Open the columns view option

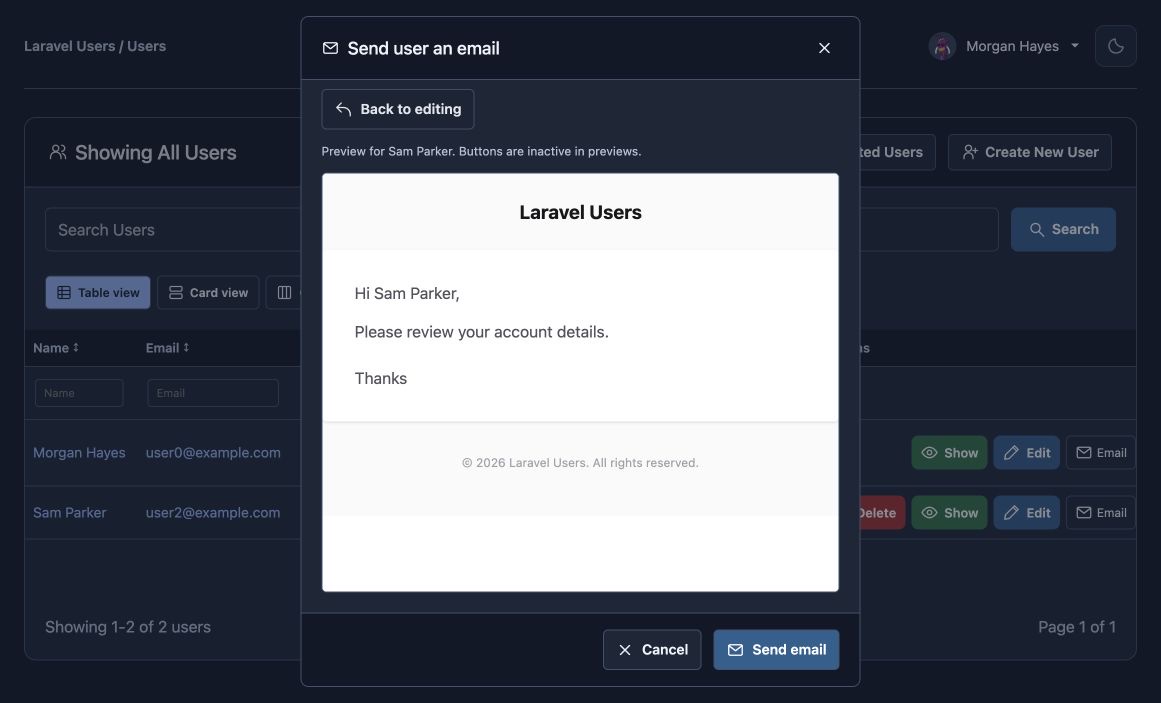click(x=284, y=293)
